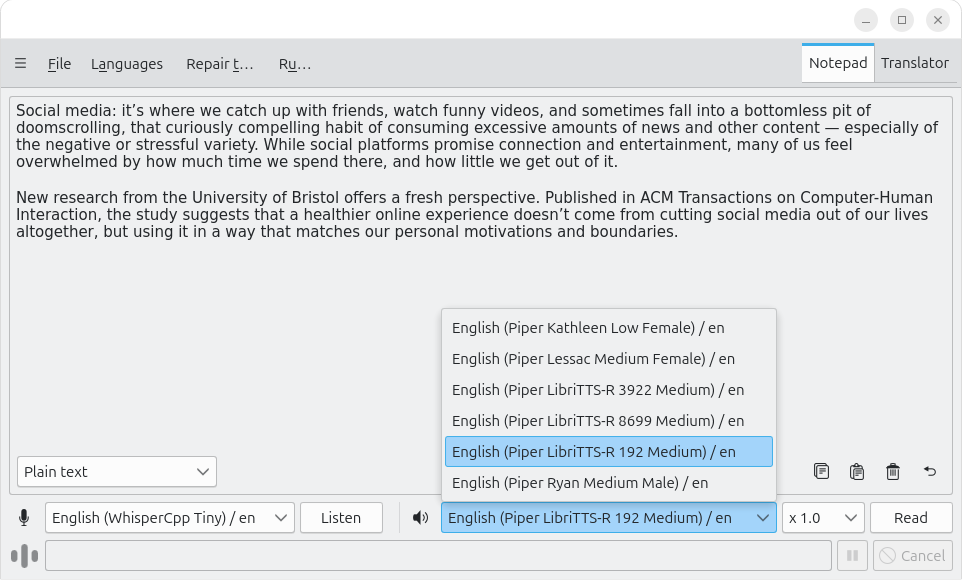Click the speaker volume icon

click(420, 518)
